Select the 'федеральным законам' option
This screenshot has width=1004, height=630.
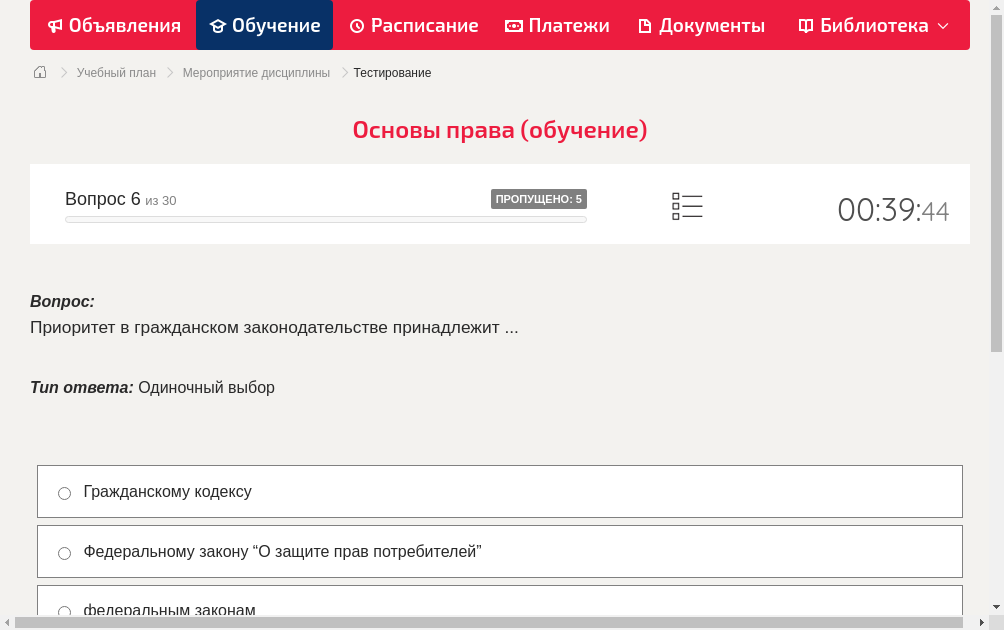64,611
